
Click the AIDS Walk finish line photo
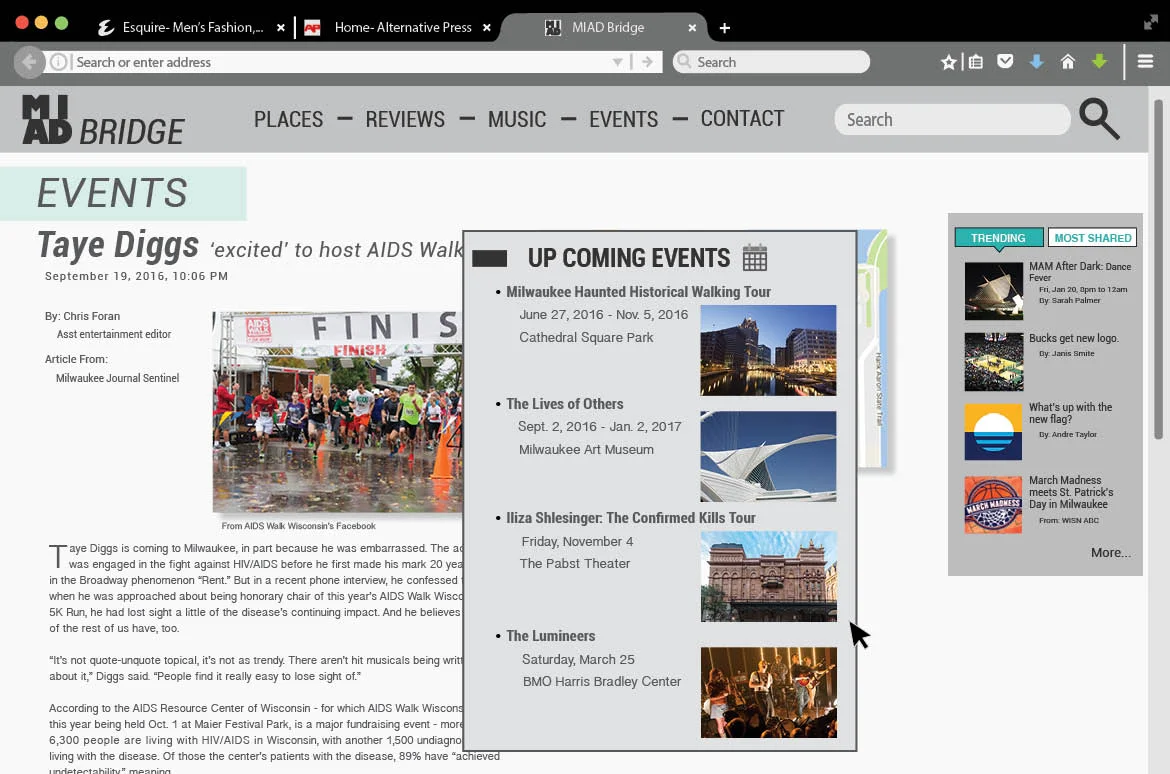pos(337,412)
